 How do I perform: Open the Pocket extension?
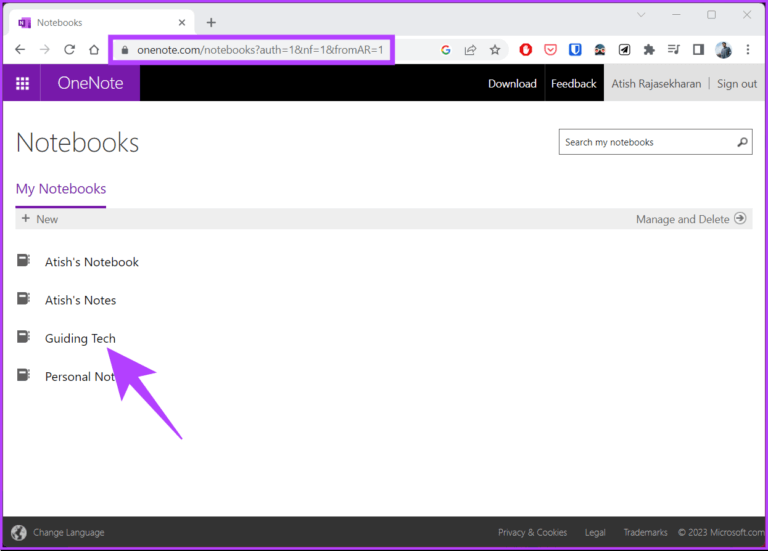pos(551,49)
